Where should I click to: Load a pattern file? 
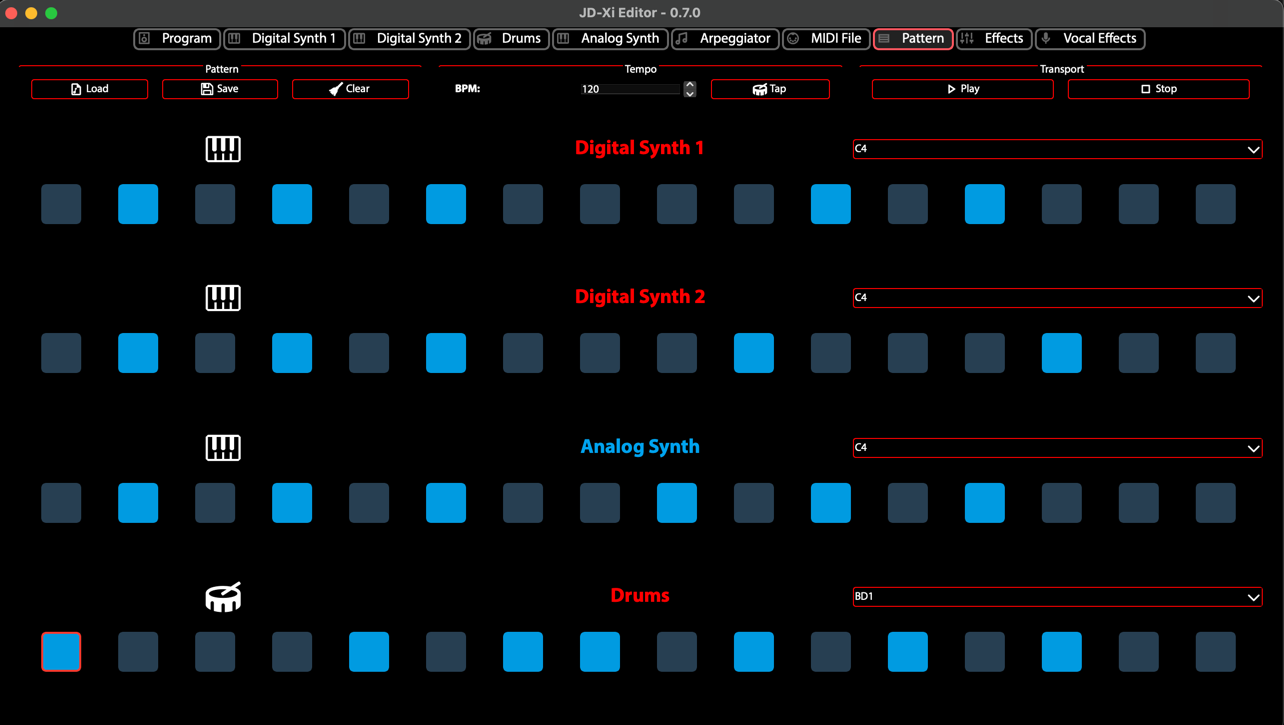point(90,89)
